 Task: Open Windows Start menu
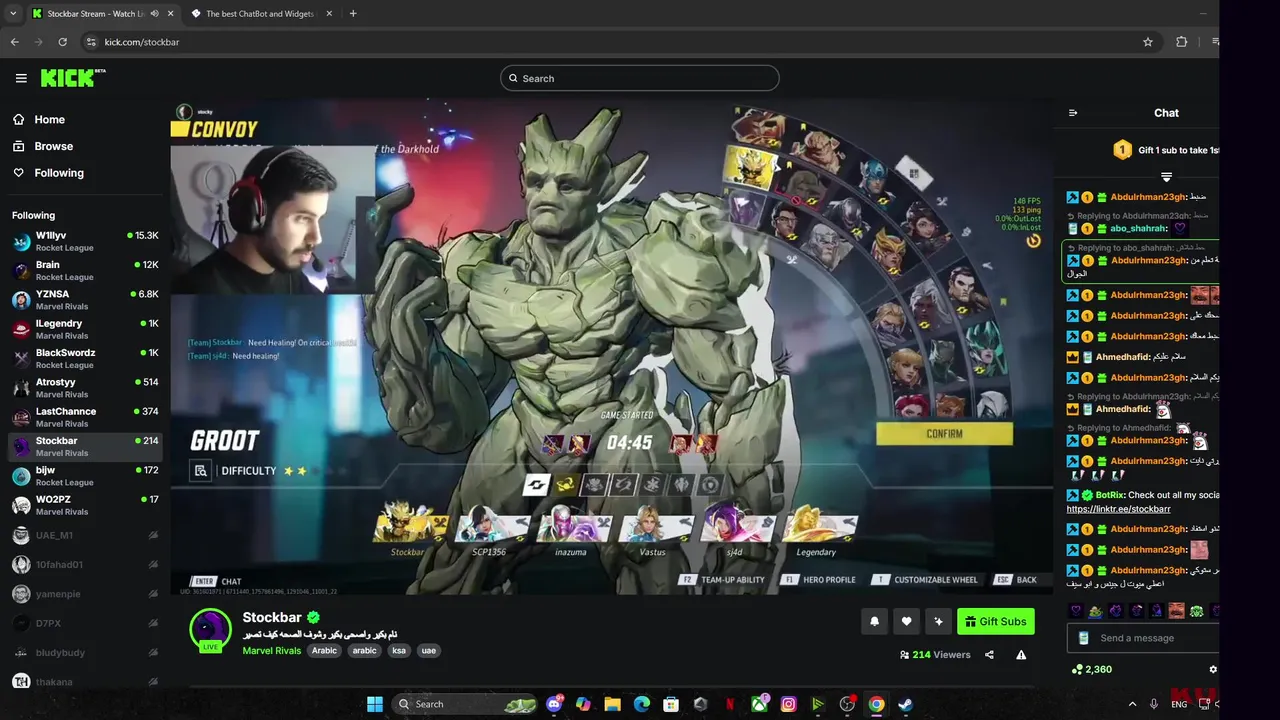375,704
